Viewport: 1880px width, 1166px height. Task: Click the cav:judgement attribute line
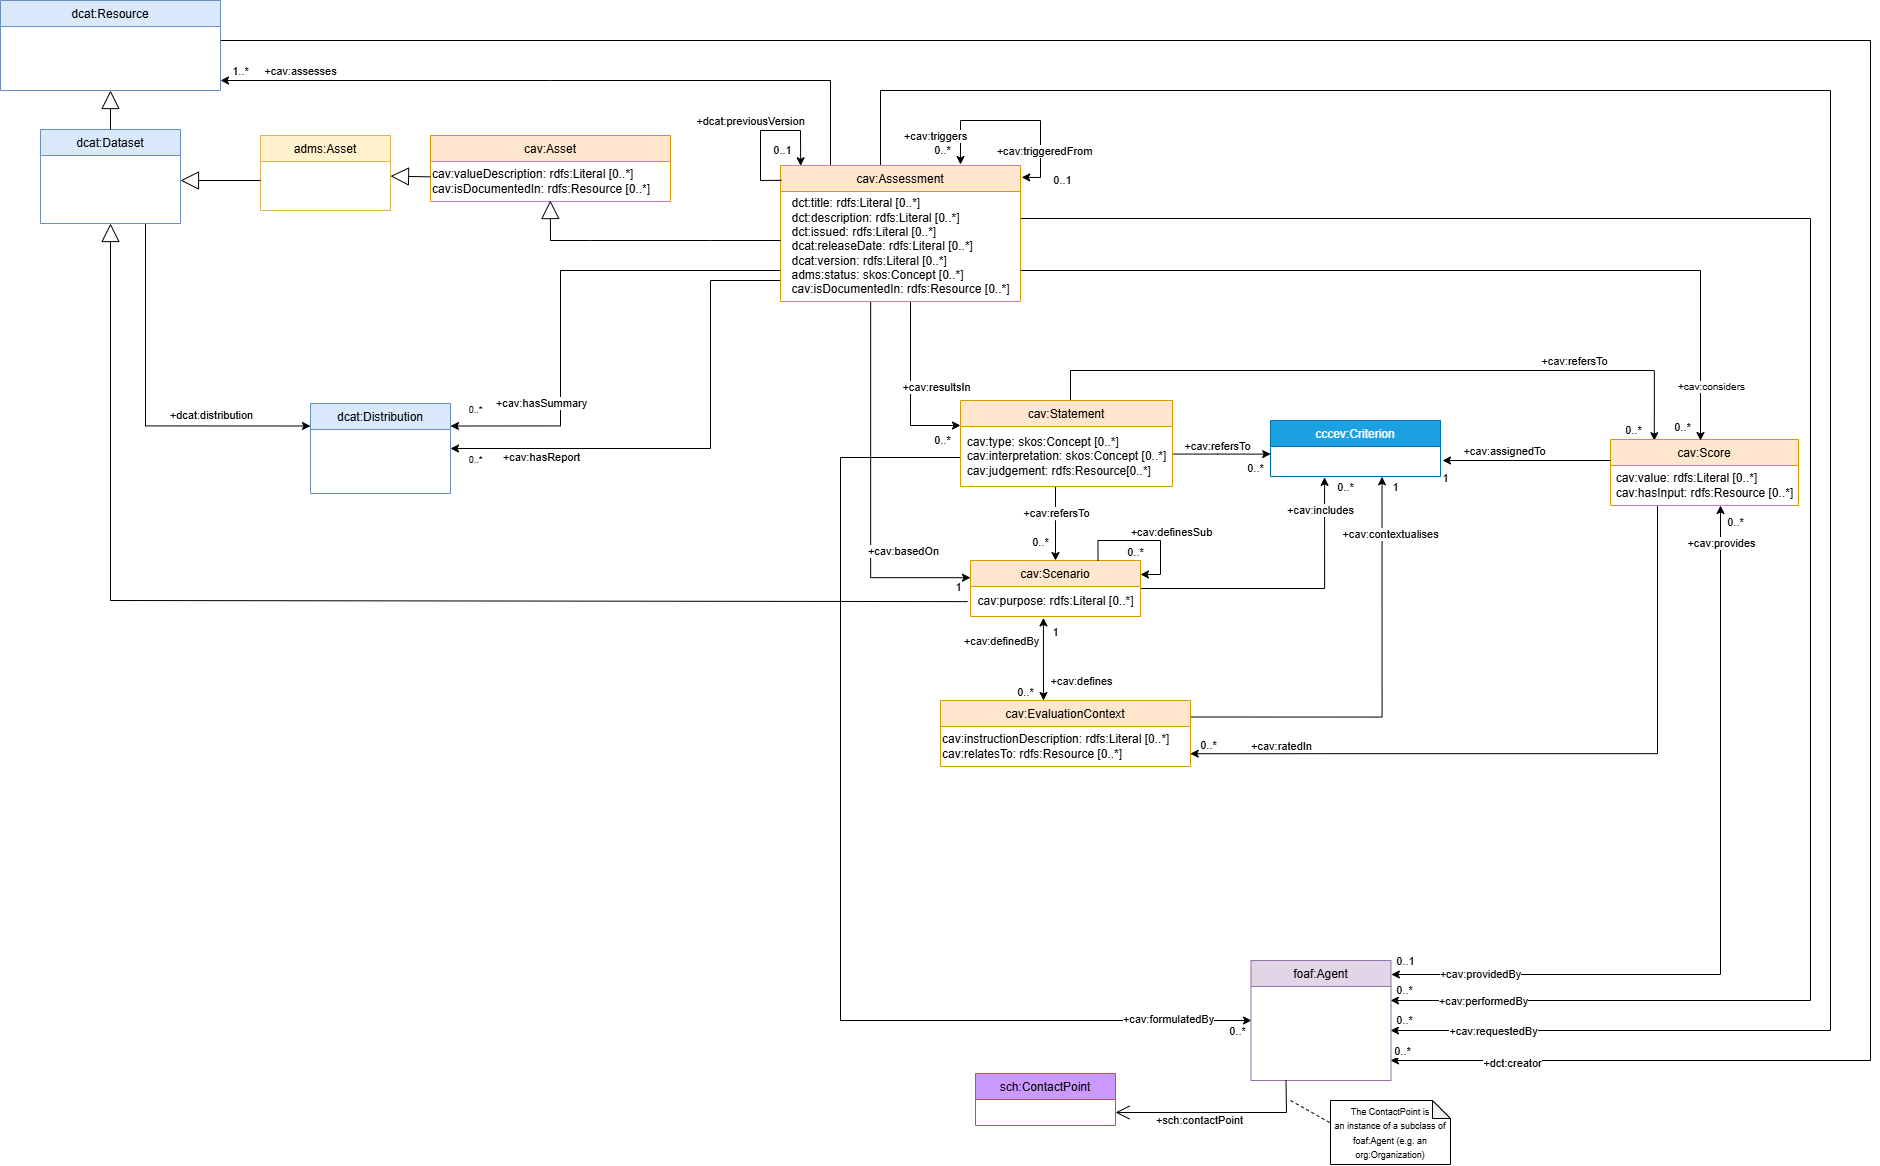1059,471
